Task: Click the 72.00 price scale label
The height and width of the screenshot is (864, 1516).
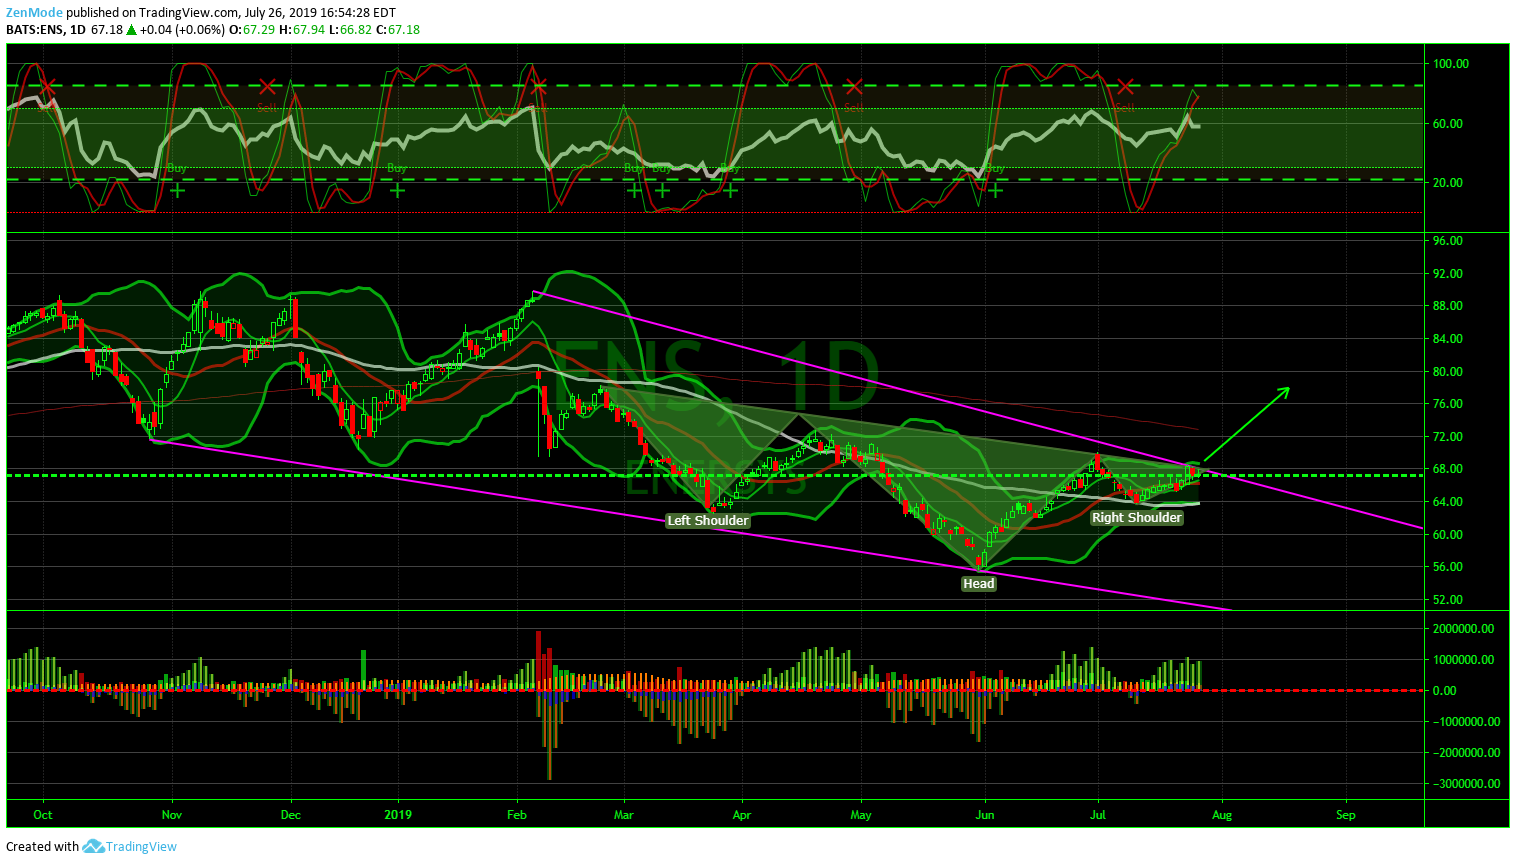Action: tap(1447, 437)
